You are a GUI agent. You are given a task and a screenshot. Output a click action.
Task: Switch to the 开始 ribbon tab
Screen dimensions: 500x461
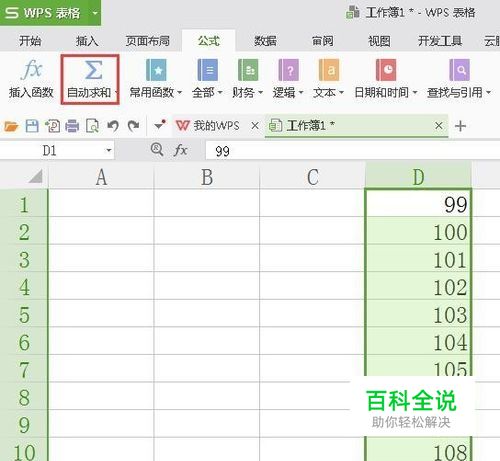30,41
